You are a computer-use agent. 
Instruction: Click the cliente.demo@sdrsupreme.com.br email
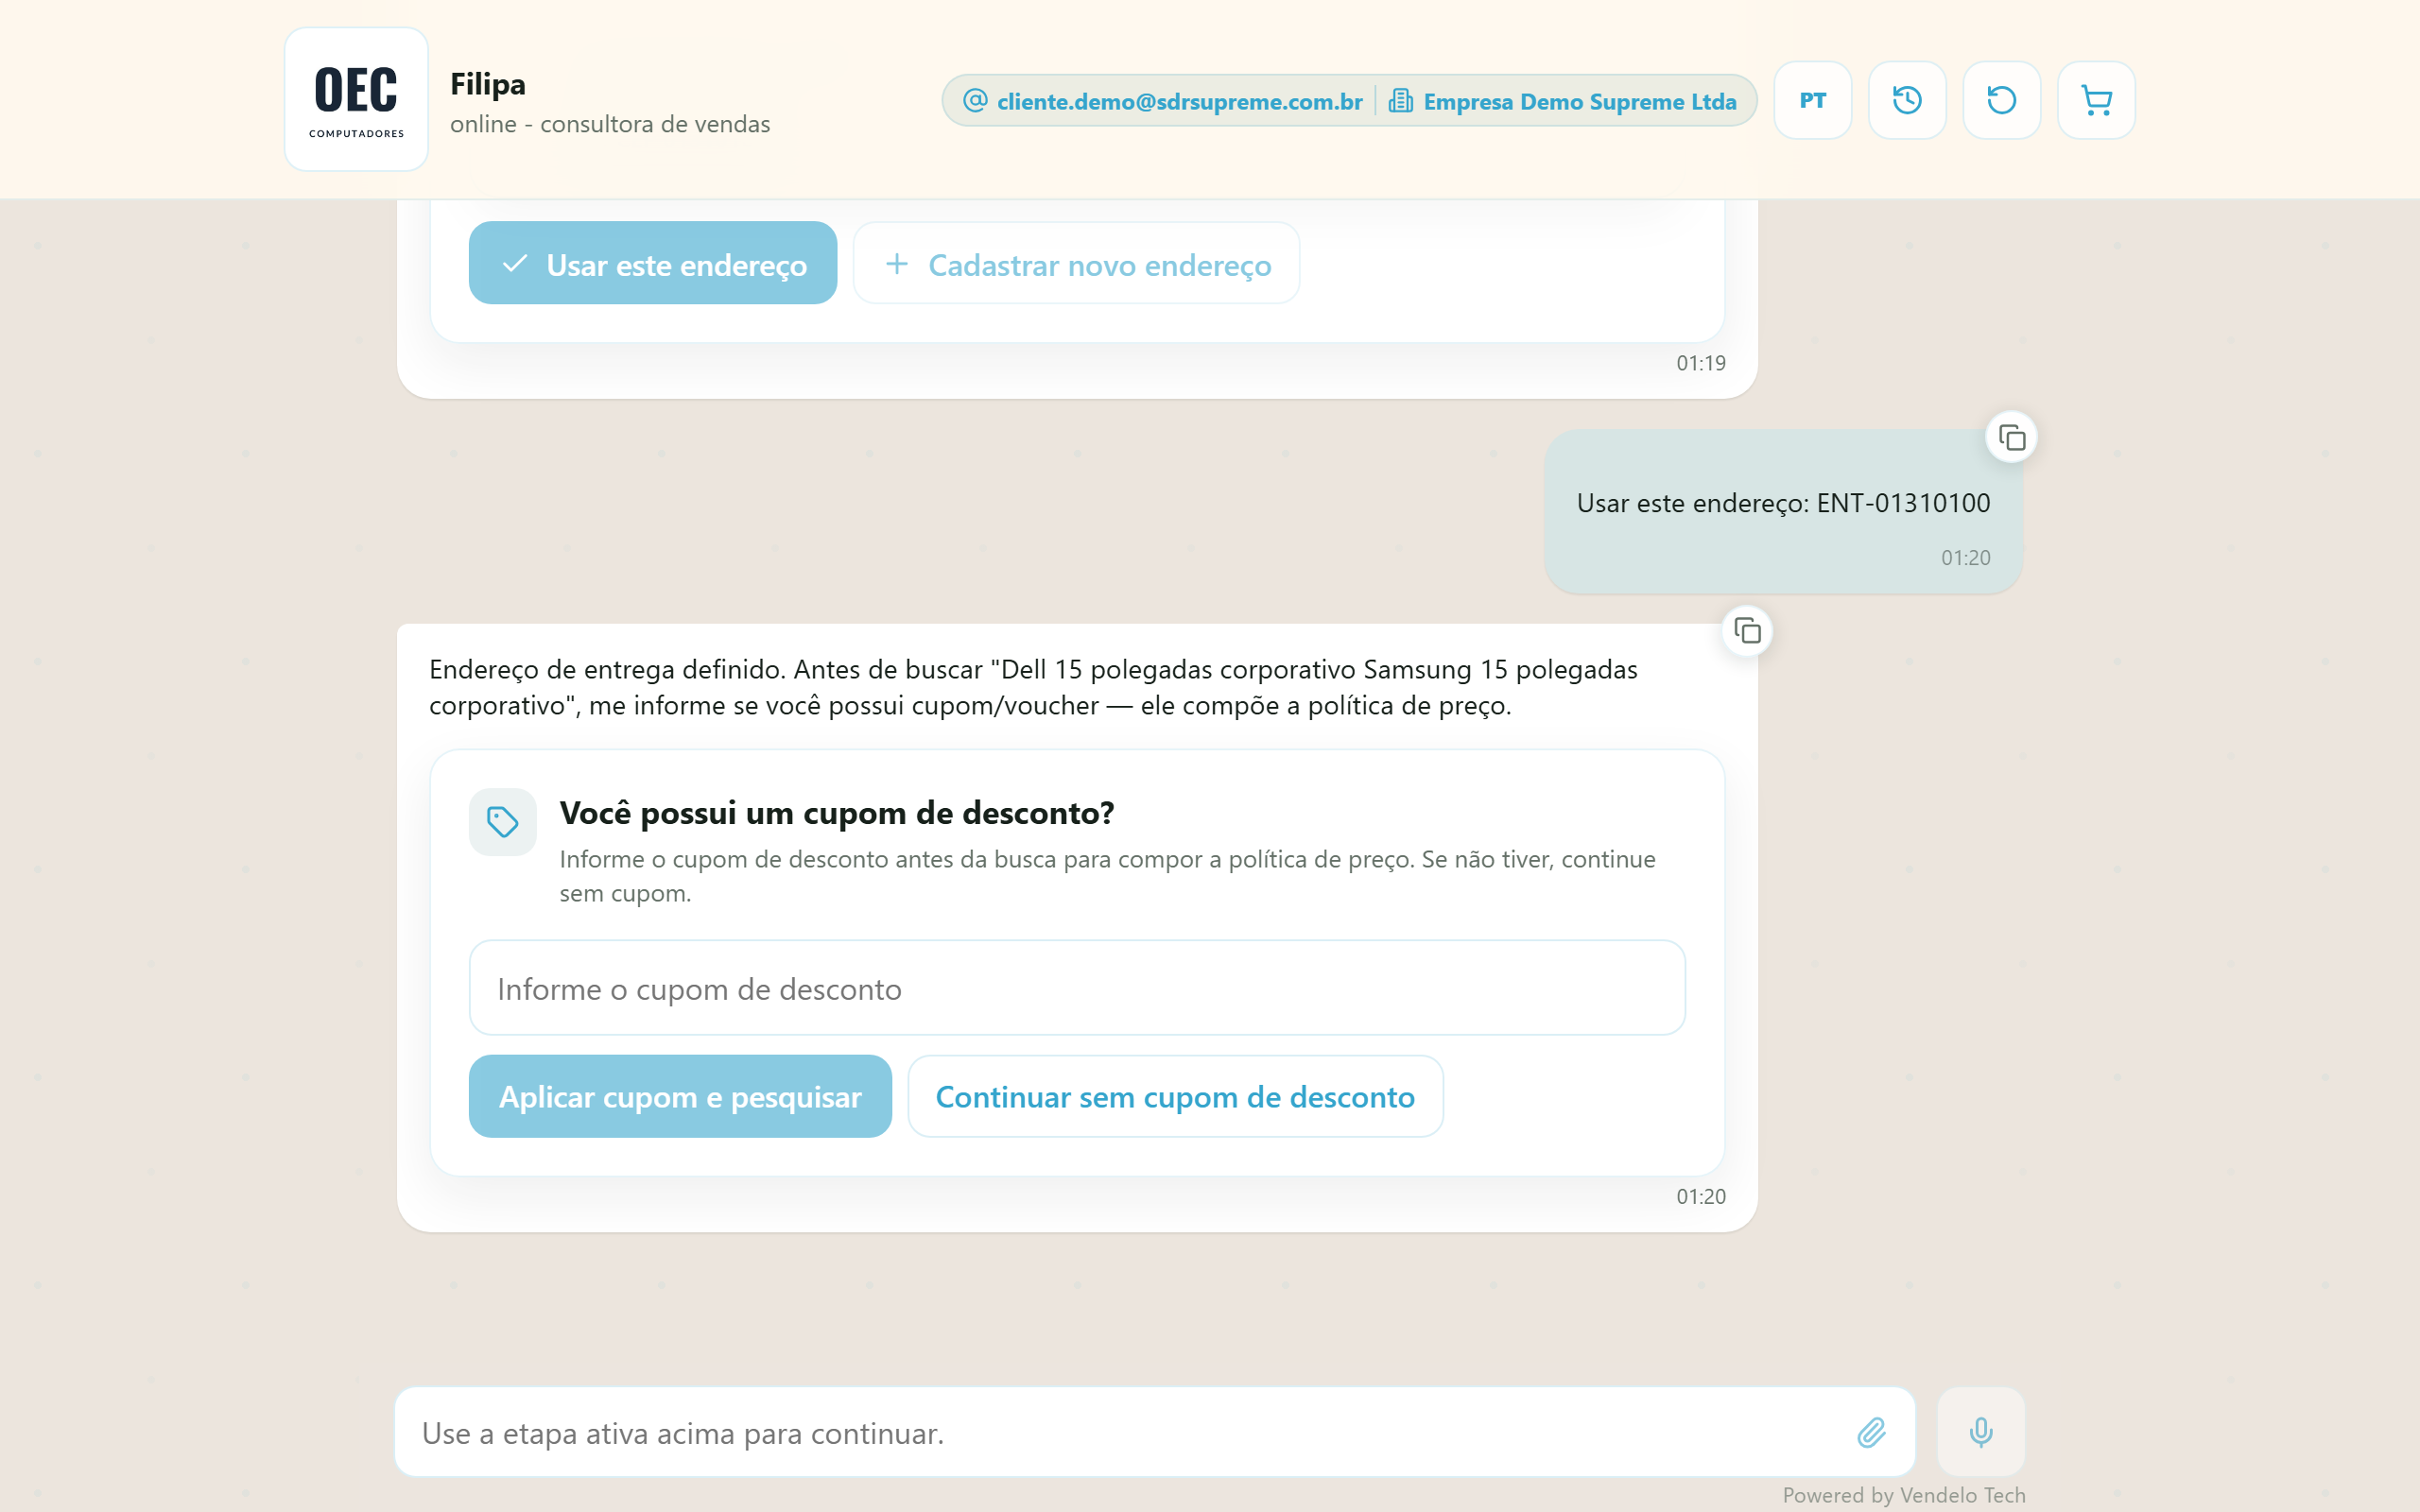point(1179,101)
